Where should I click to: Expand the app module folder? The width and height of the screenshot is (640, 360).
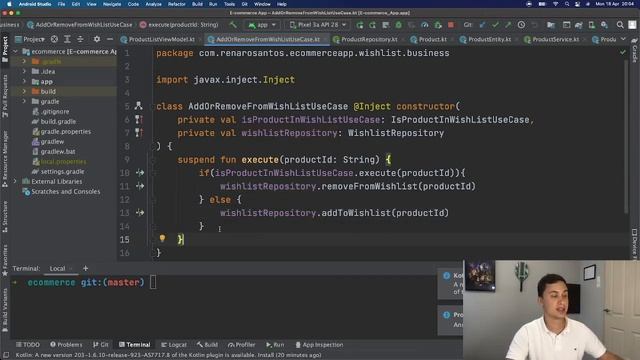[24, 81]
